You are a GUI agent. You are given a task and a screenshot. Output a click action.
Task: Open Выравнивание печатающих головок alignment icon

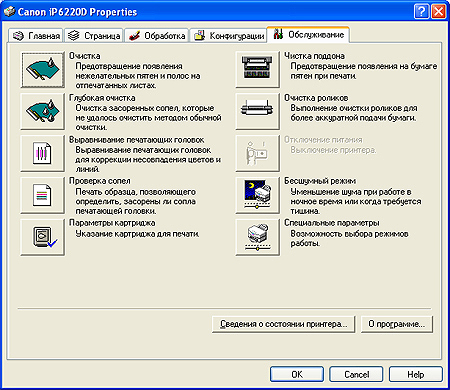tap(43, 153)
